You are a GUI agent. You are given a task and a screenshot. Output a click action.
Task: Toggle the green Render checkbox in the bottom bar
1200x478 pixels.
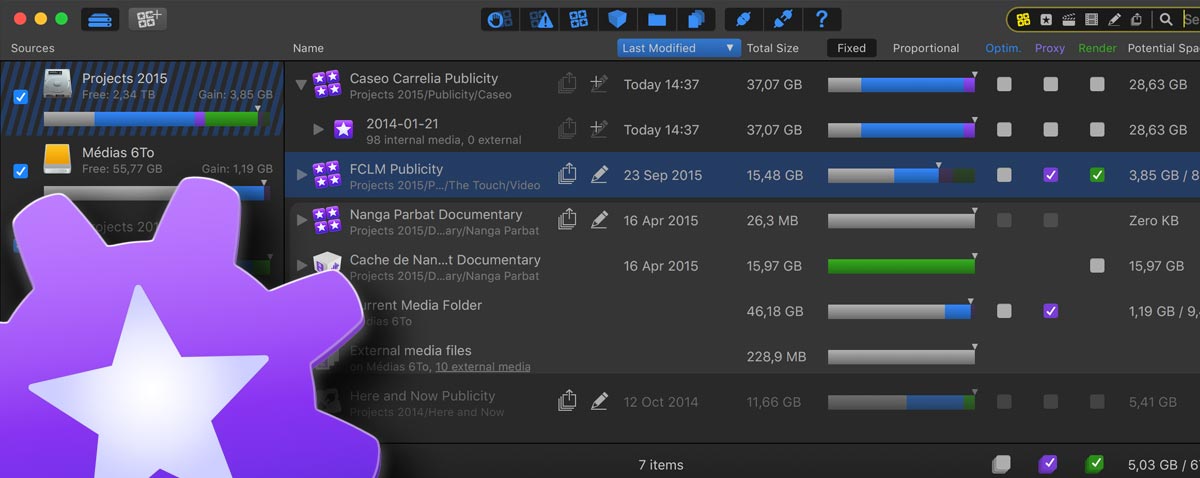pyautogui.click(x=1095, y=464)
